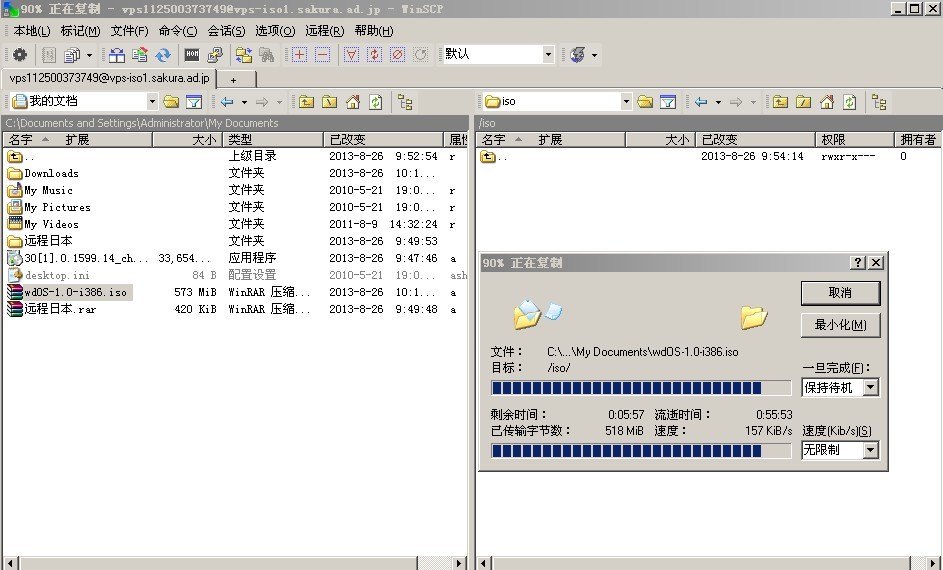Click the Compare Directories icon
Viewport: 943px width, 570px height.
click(117, 55)
